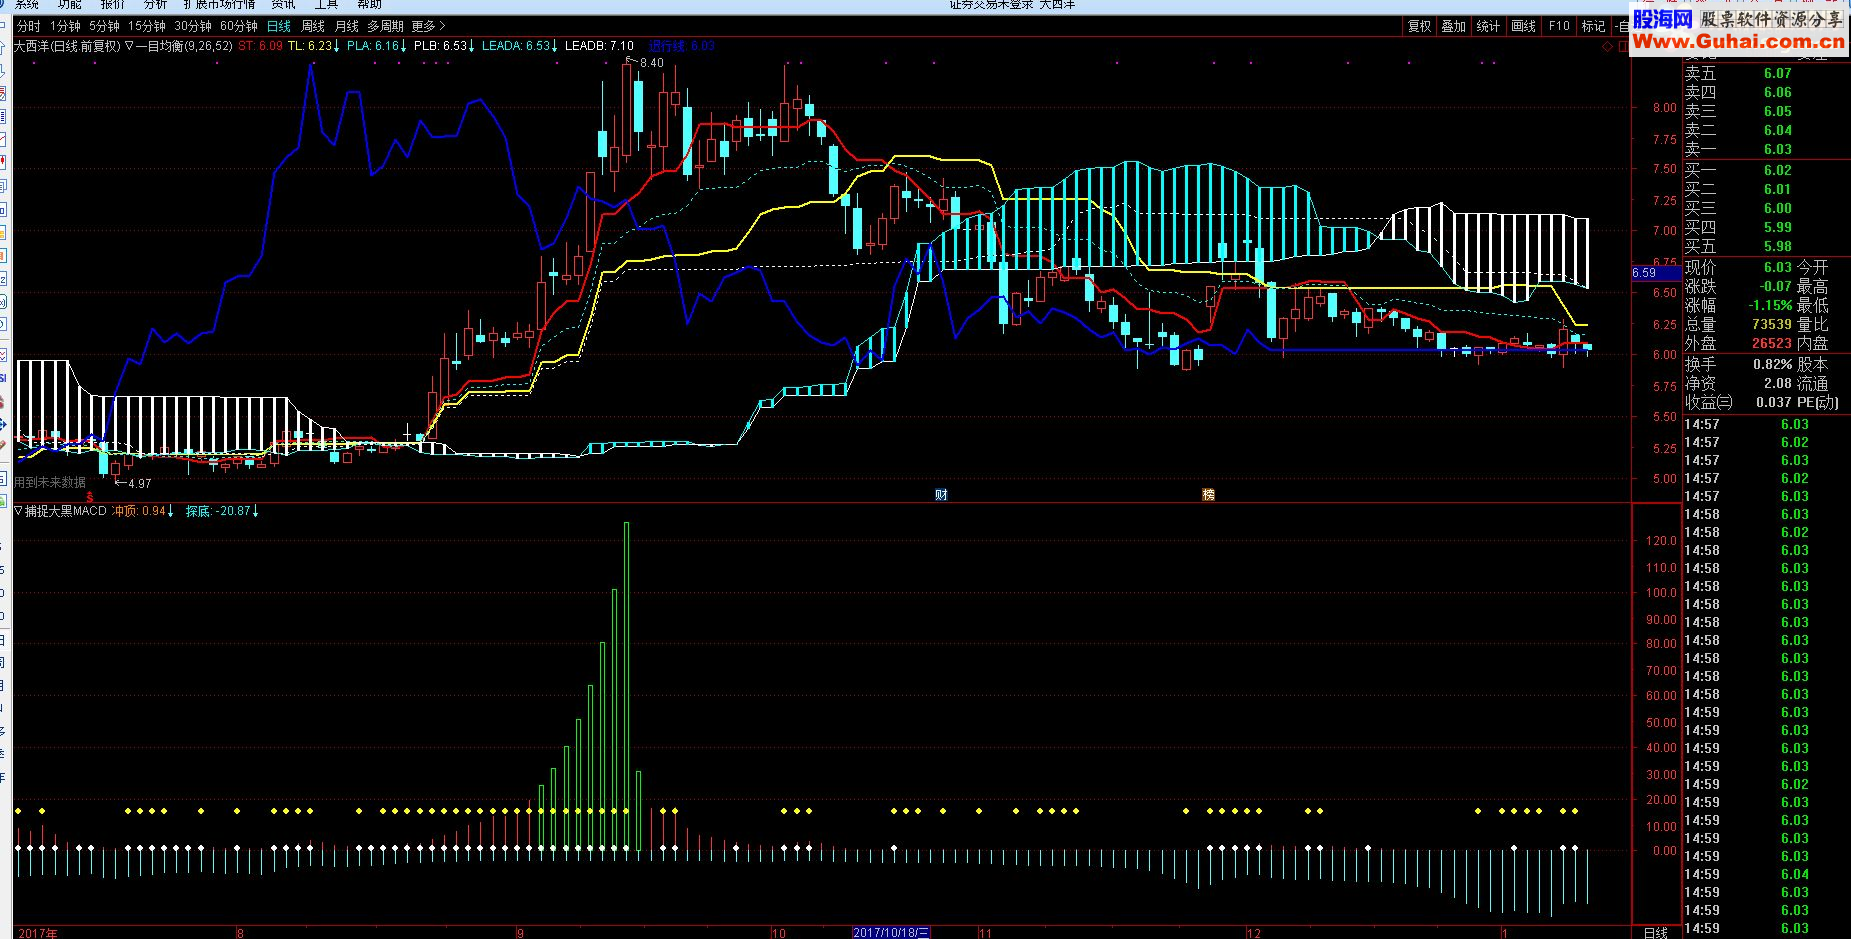
Task: Click the 涨幅 value -1.15%
Action: tap(1770, 305)
